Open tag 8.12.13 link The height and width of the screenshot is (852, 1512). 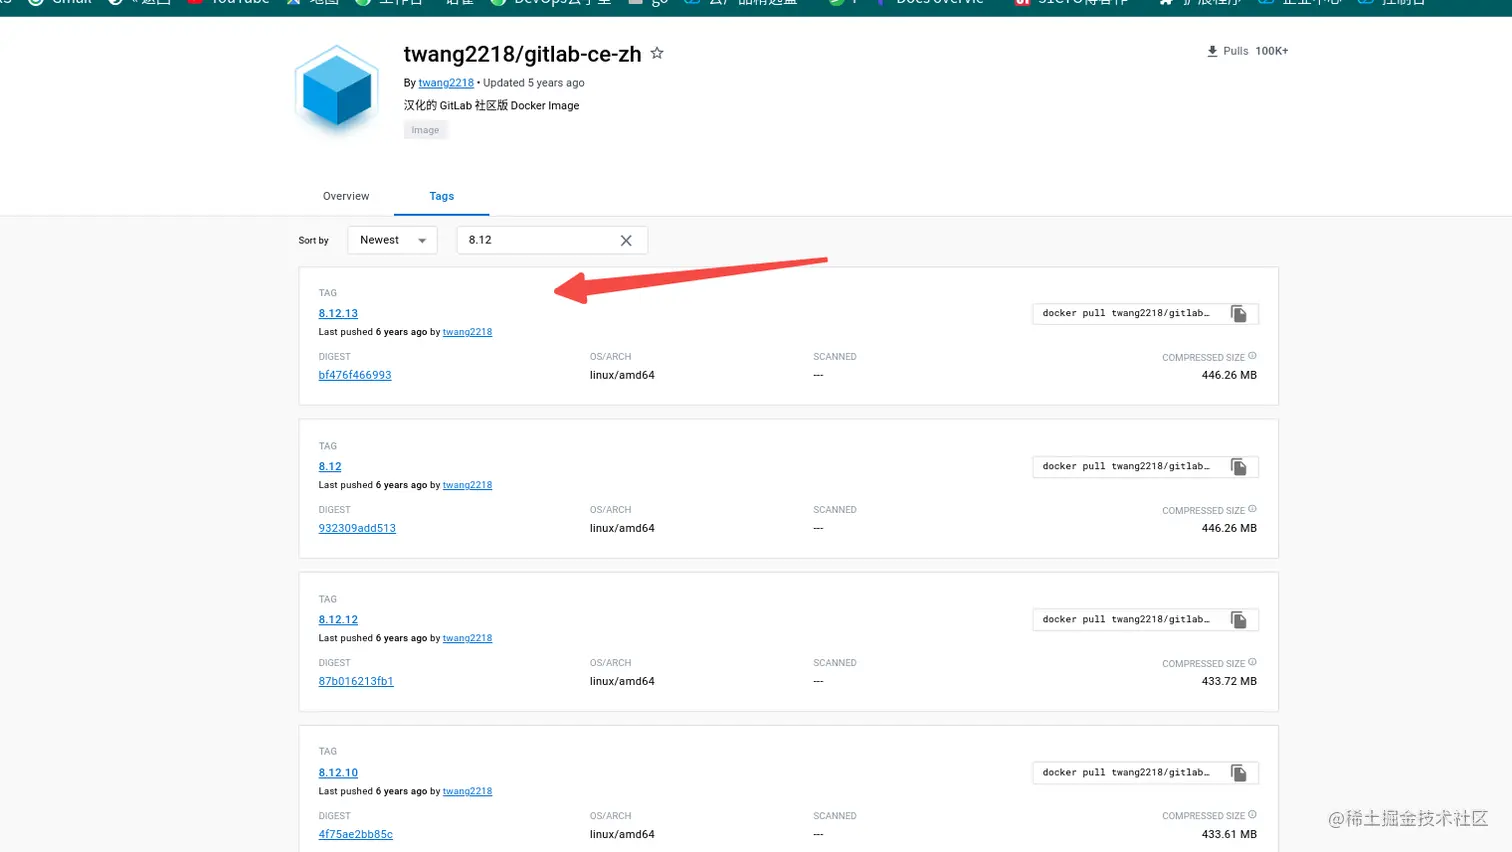(x=338, y=313)
